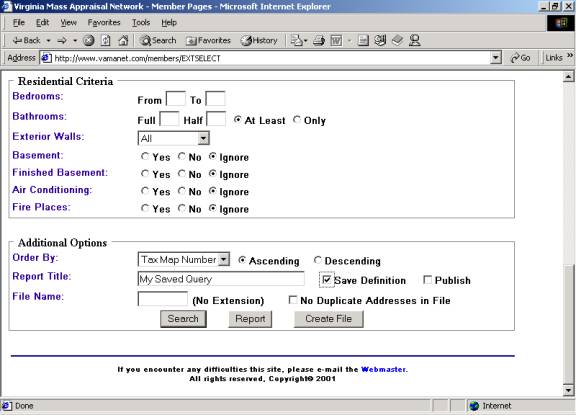Image resolution: width=576 pixels, height=415 pixels.
Task: Click the Create File button
Action: tap(329, 319)
